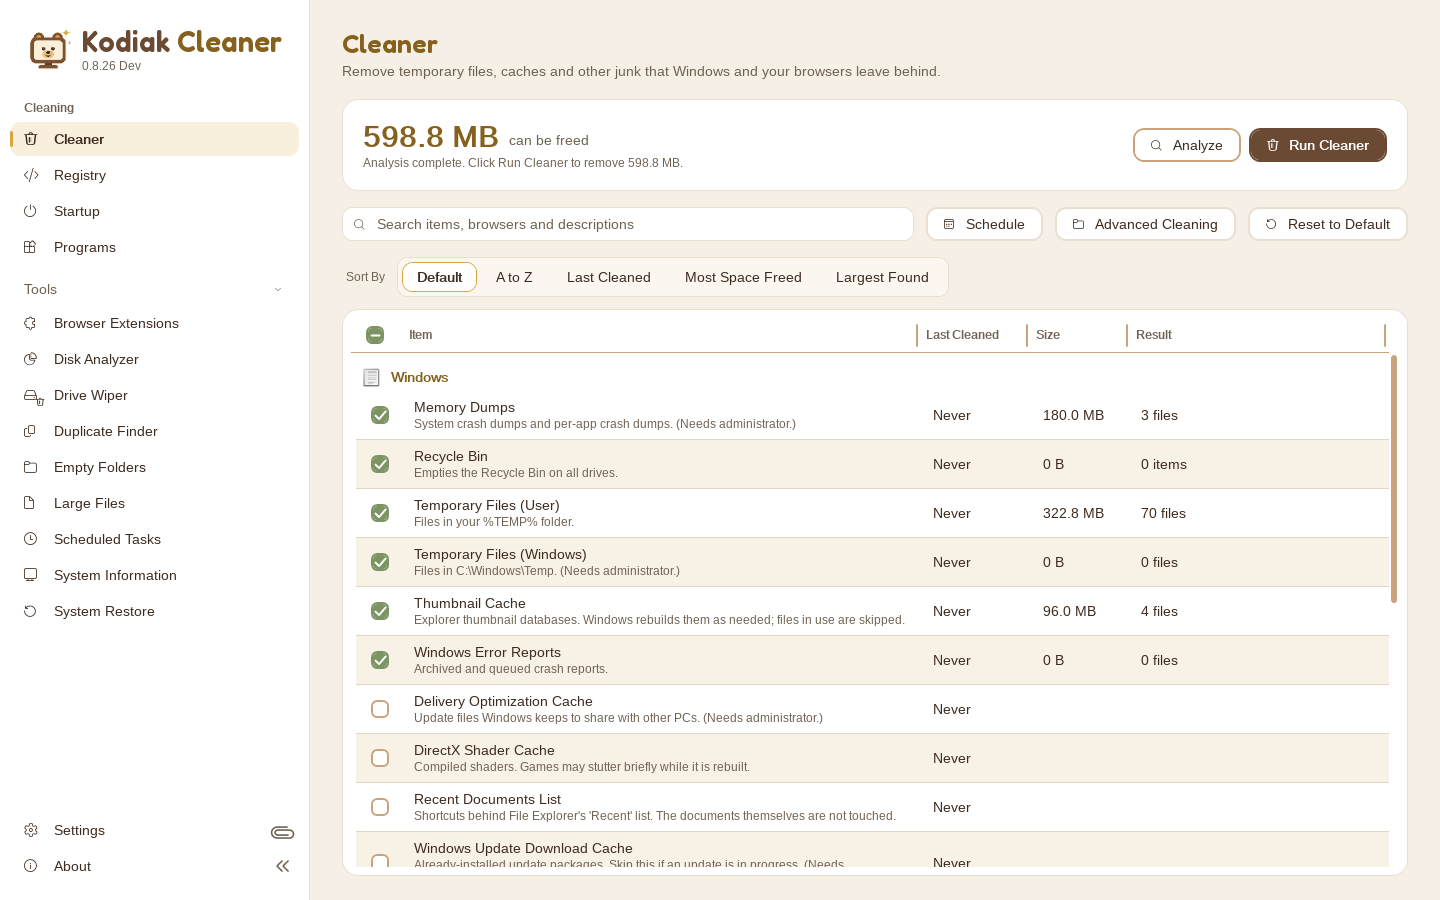Click the '96.0 MB' size value
This screenshot has height=900, width=1440.
[x=1070, y=611]
